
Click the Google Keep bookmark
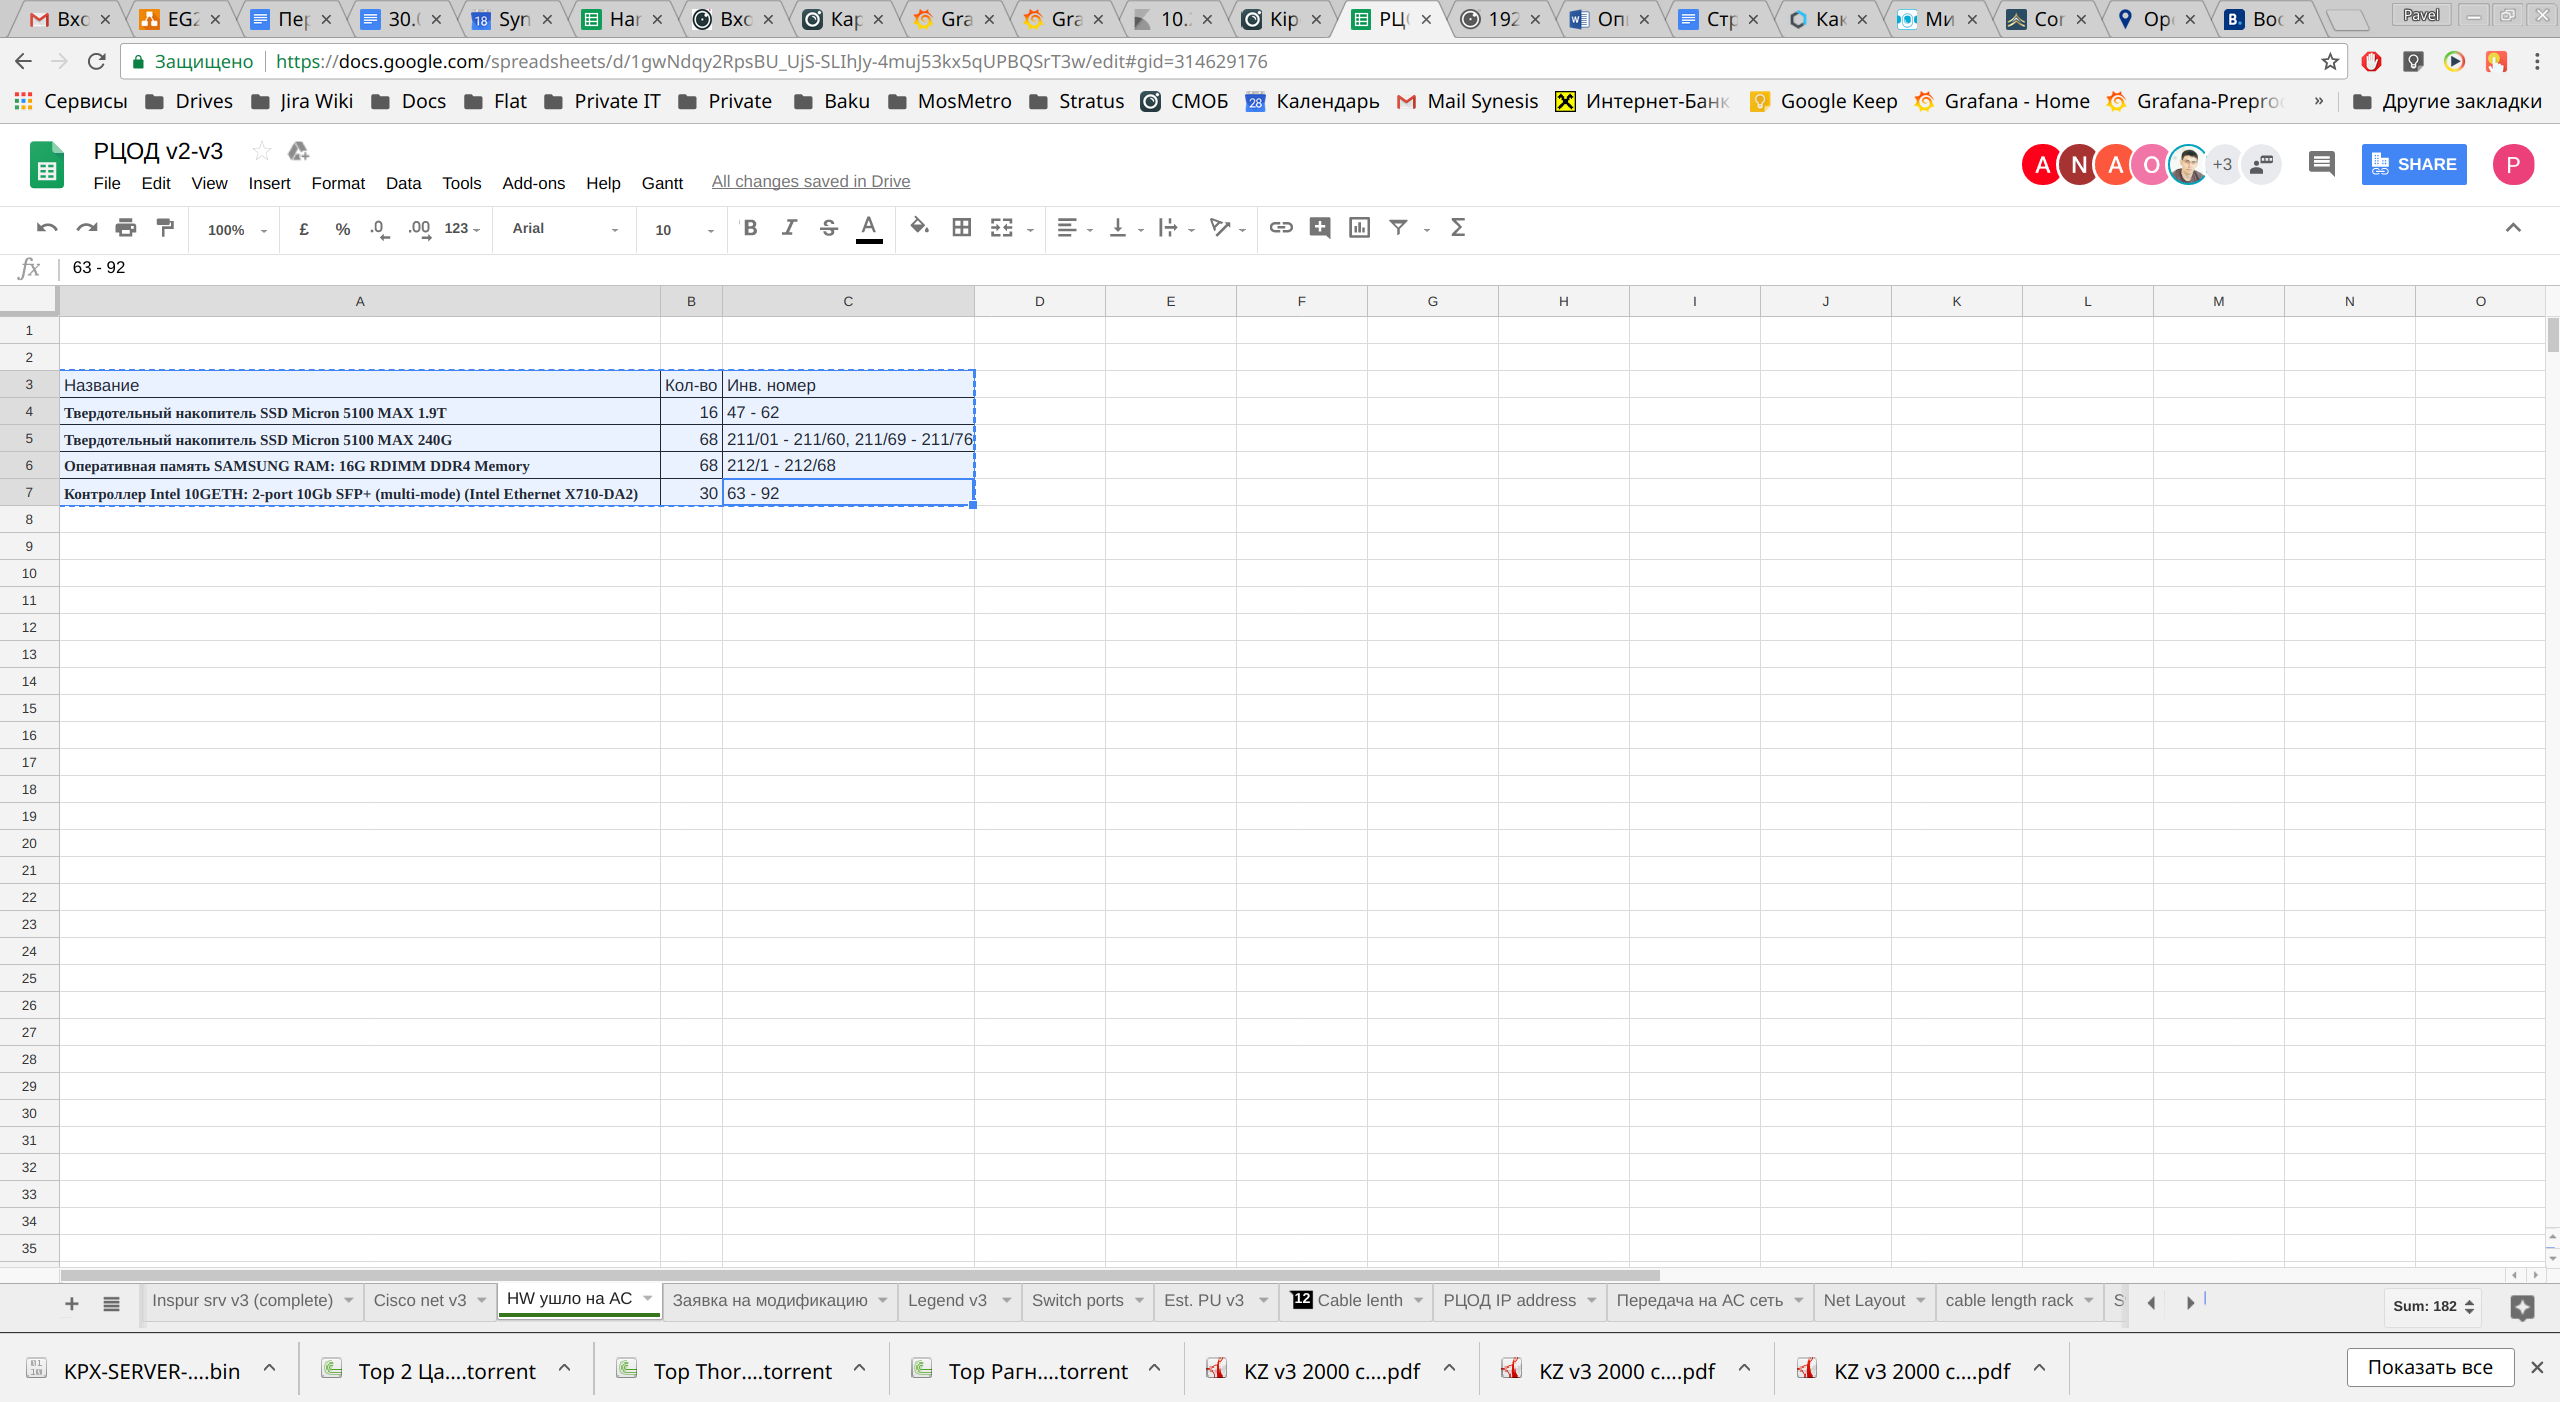pyautogui.click(x=1824, y=101)
